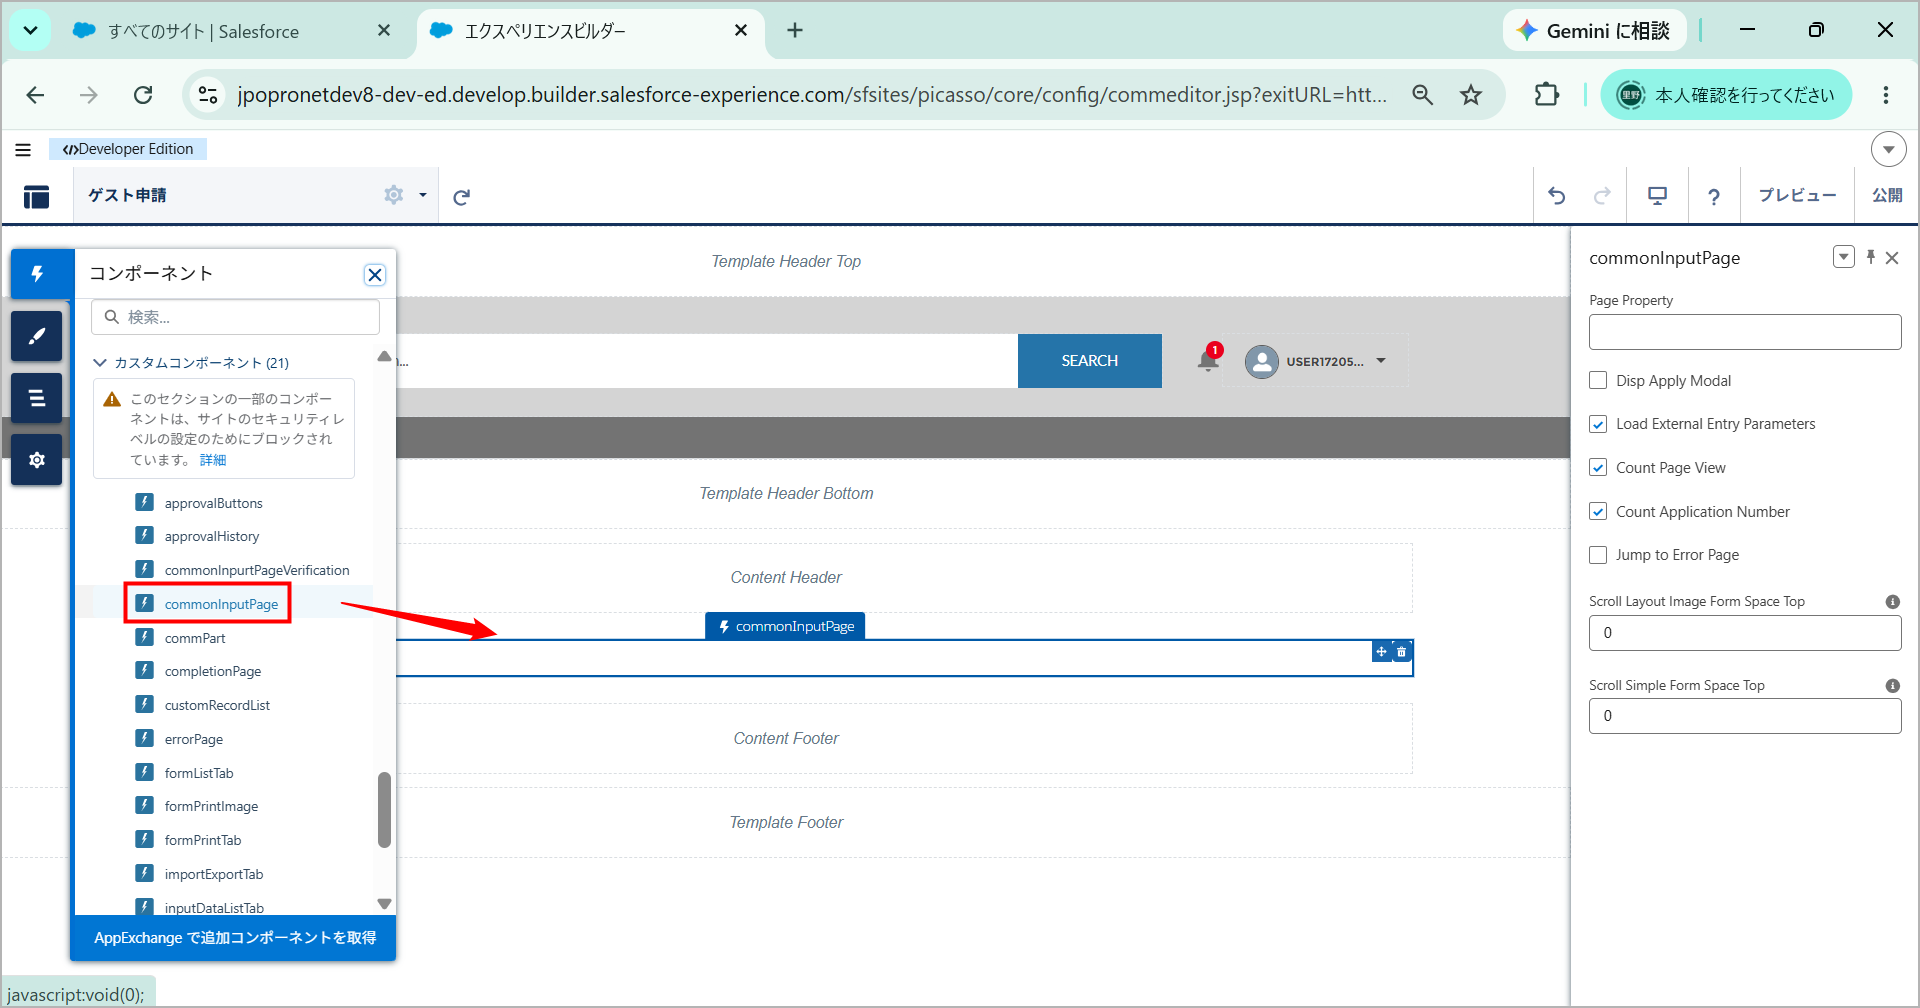1920x1008 pixels.
Task: Open the Help question mark icon
Action: coord(1714,197)
